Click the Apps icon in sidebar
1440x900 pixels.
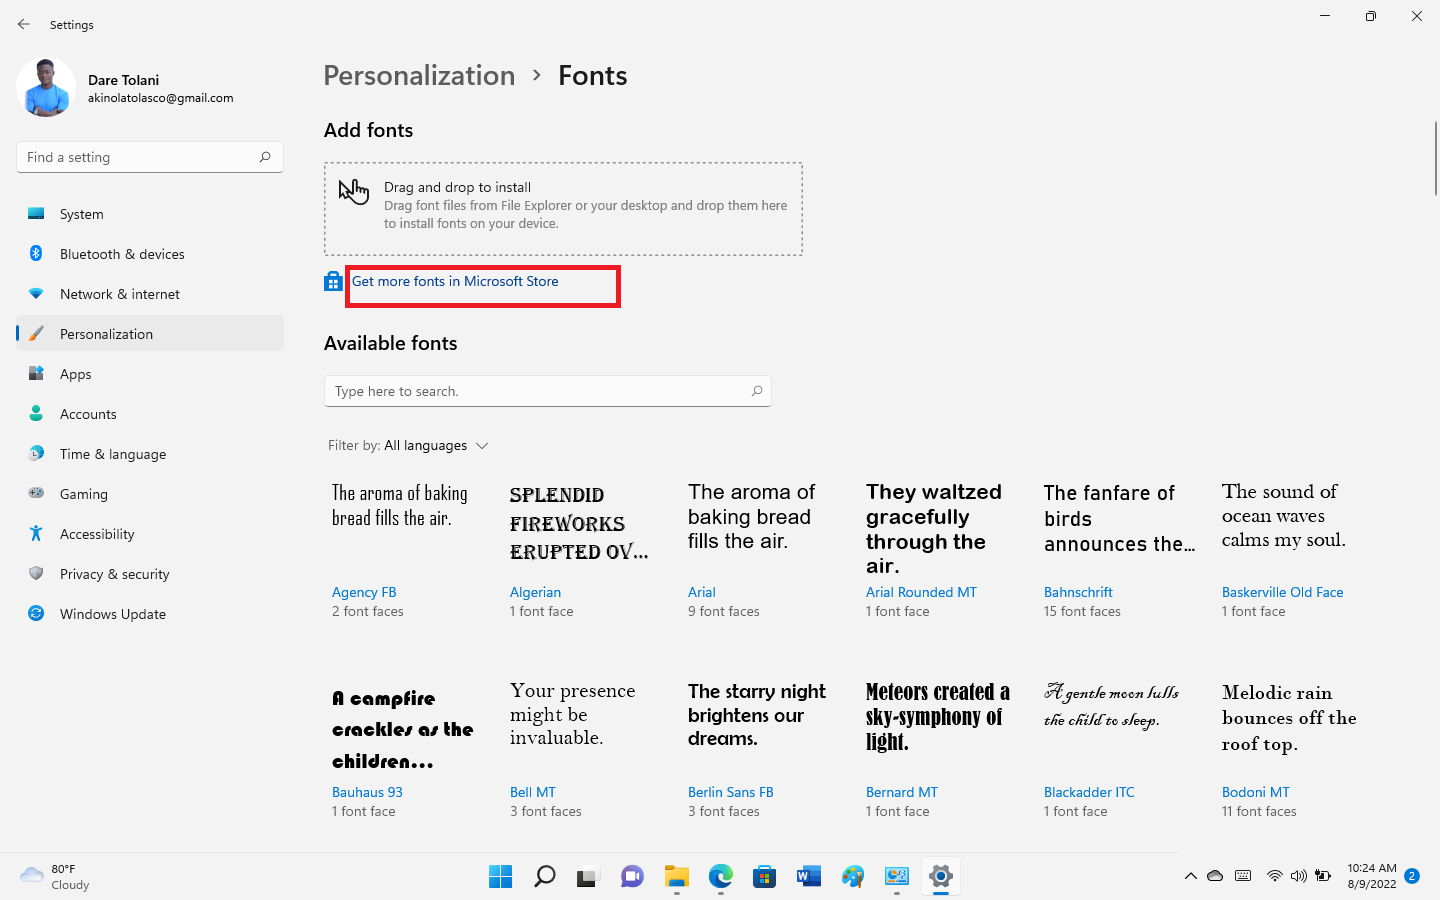(x=36, y=374)
